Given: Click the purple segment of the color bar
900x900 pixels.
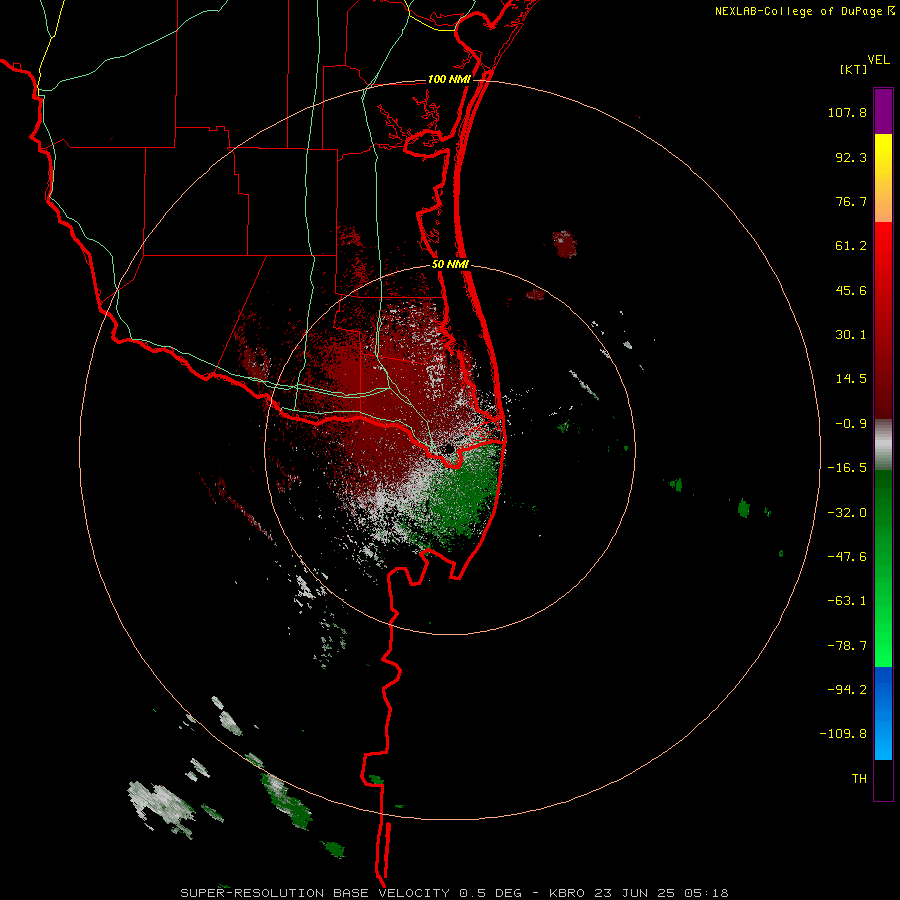Looking at the screenshot, I should pyautogui.click(x=883, y=111).
